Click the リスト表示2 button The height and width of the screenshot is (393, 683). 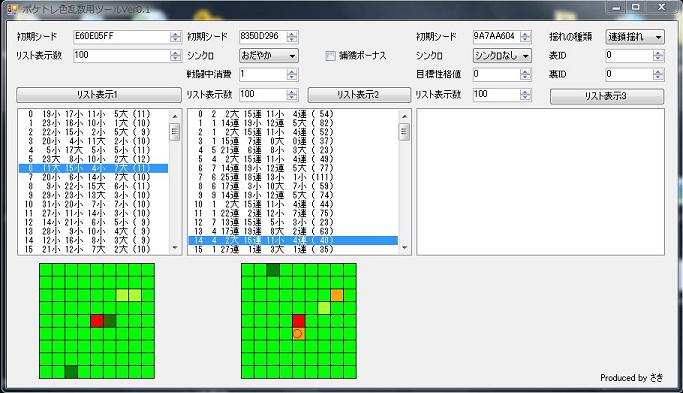pos(359,95)
